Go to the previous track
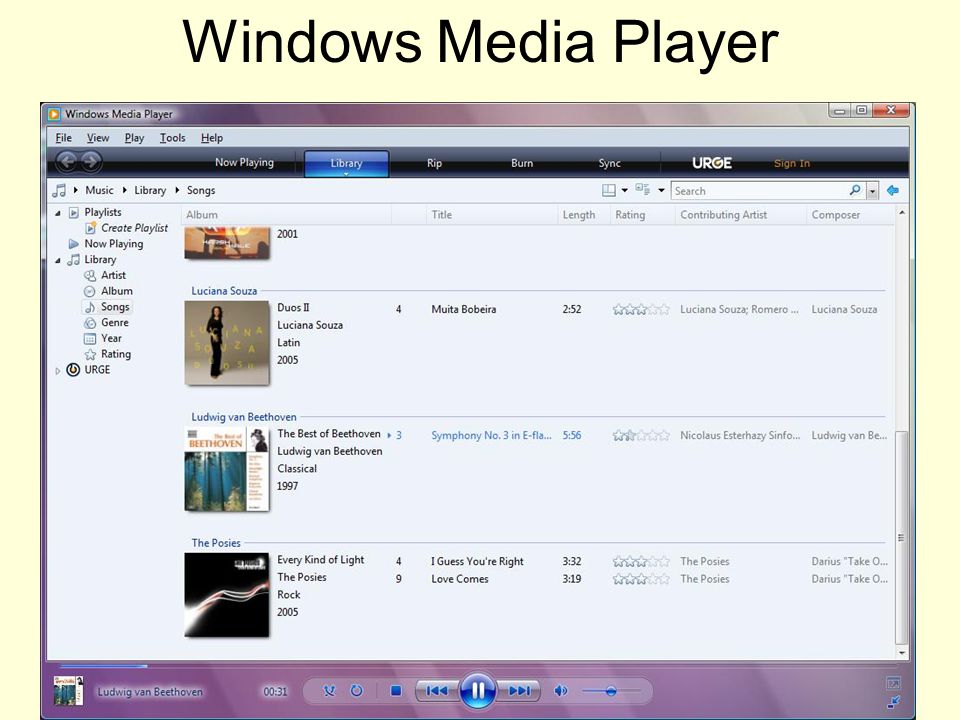The width and height of the screenshot is (960, 720). point(437,691)
